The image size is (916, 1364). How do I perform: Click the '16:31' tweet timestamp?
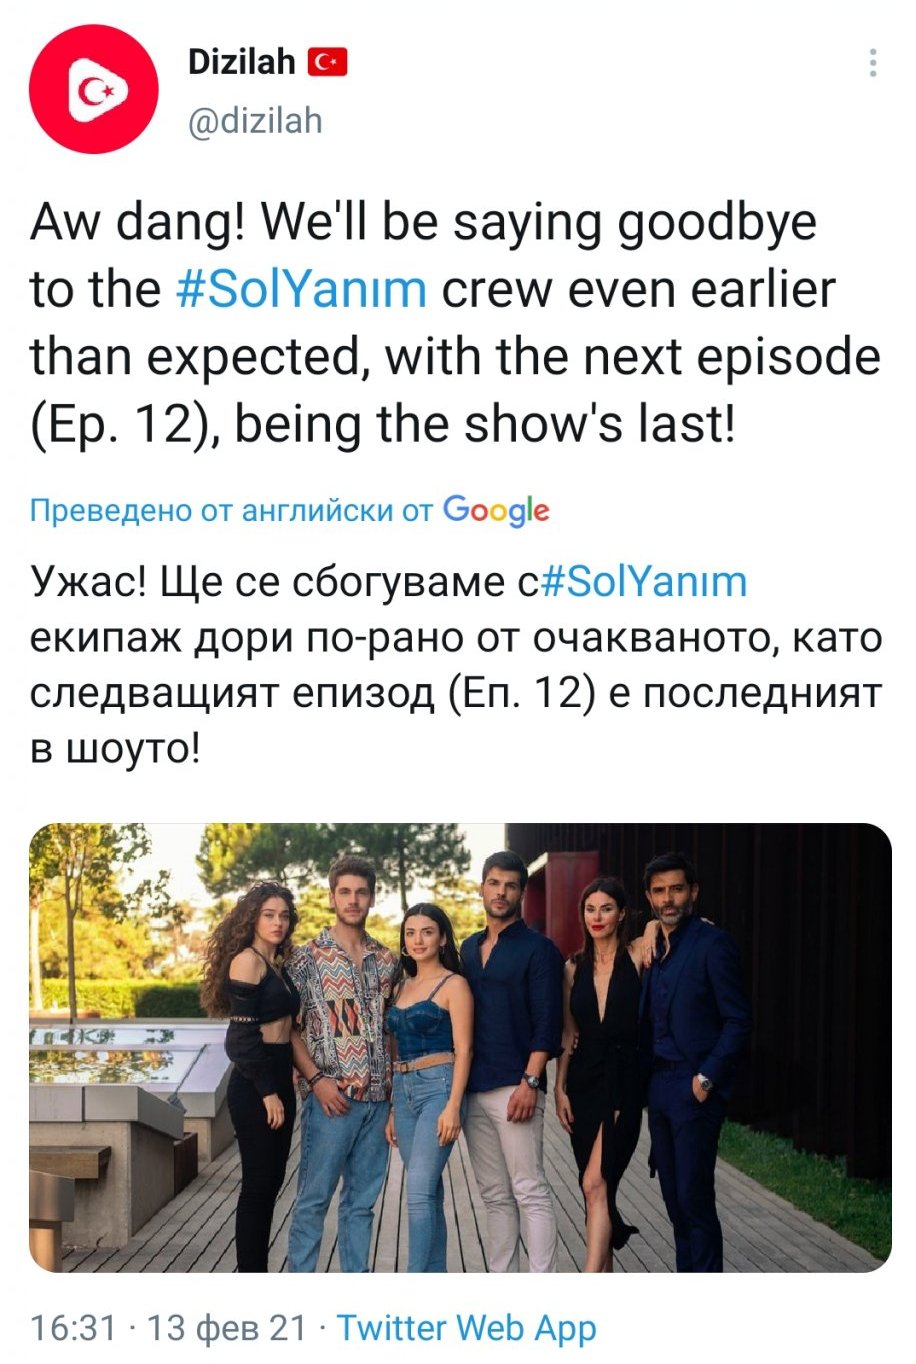[73, 1327]
